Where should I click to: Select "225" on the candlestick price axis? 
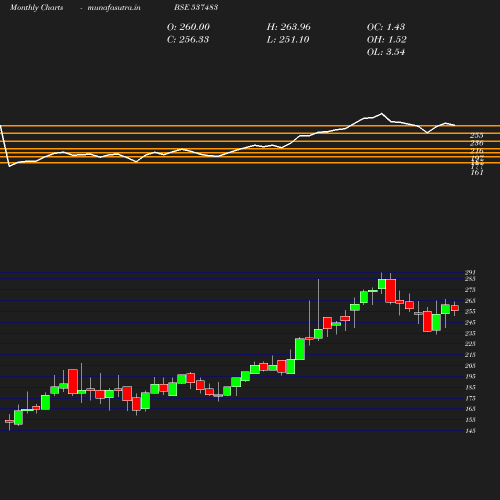coord(470,344)
